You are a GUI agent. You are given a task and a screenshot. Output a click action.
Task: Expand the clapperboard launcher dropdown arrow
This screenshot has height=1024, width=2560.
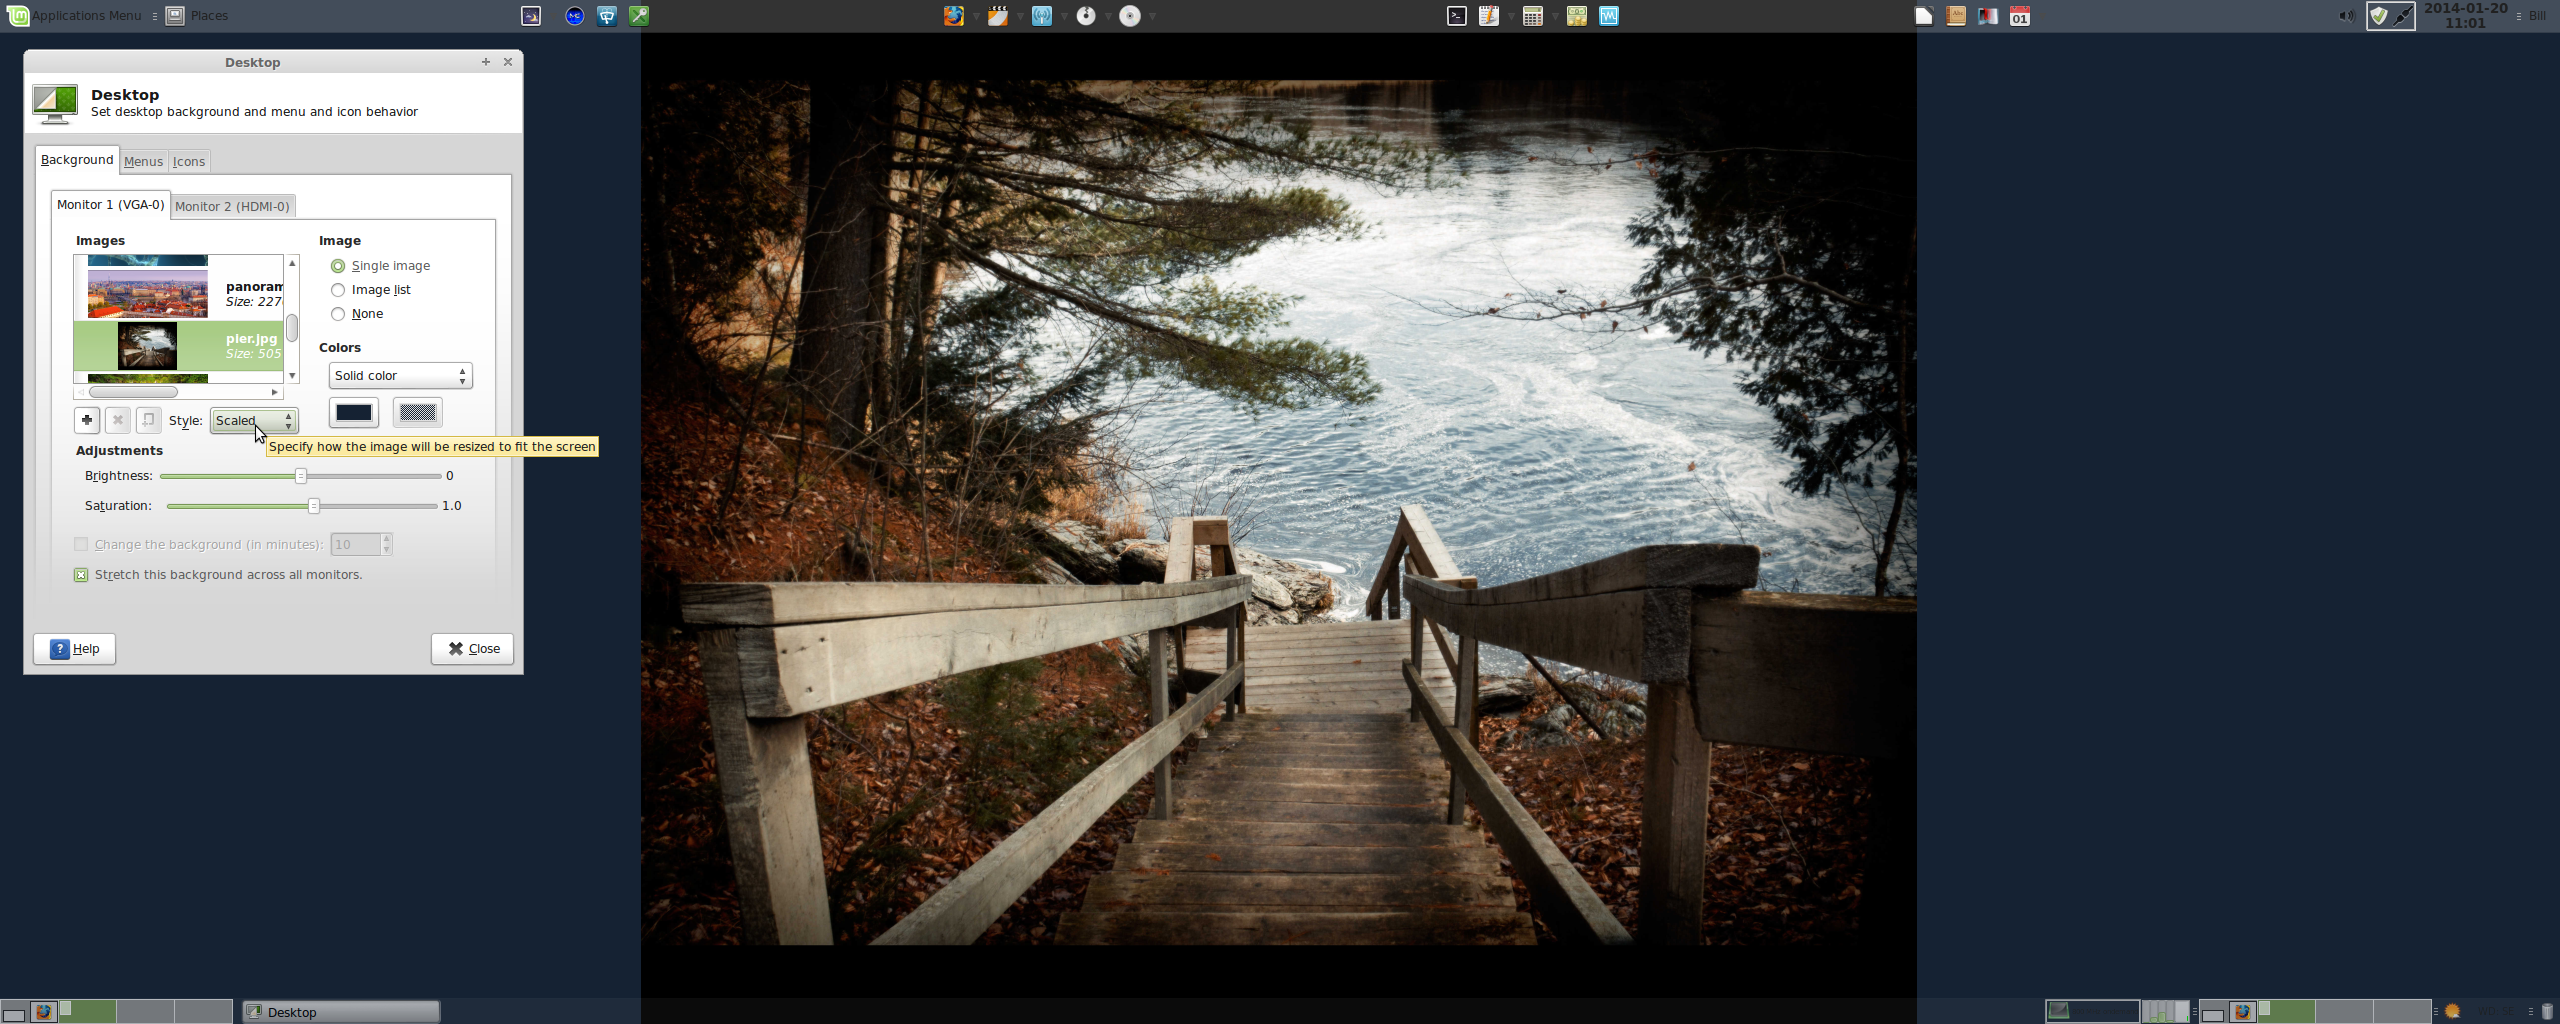pos(1020,16)
